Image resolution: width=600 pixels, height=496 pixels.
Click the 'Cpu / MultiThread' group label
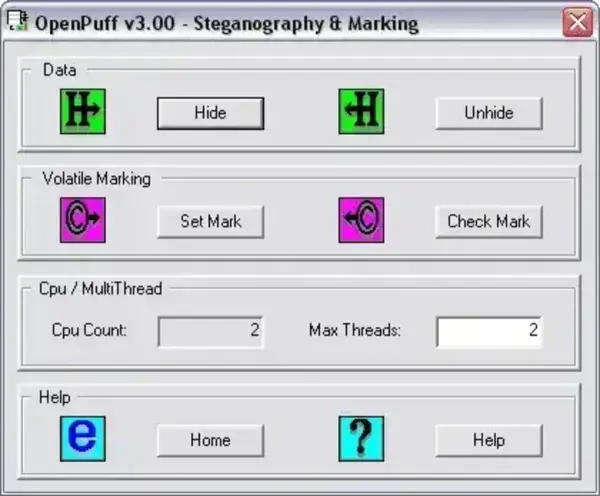(101, 289)
